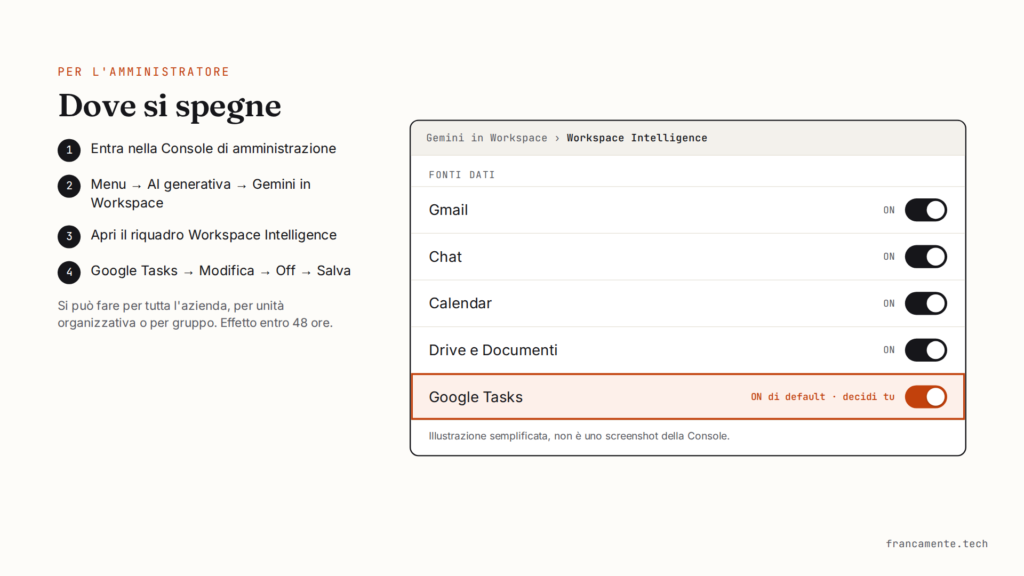Click 'Entra nella Console di amministrazione' step

pos(214,149)
